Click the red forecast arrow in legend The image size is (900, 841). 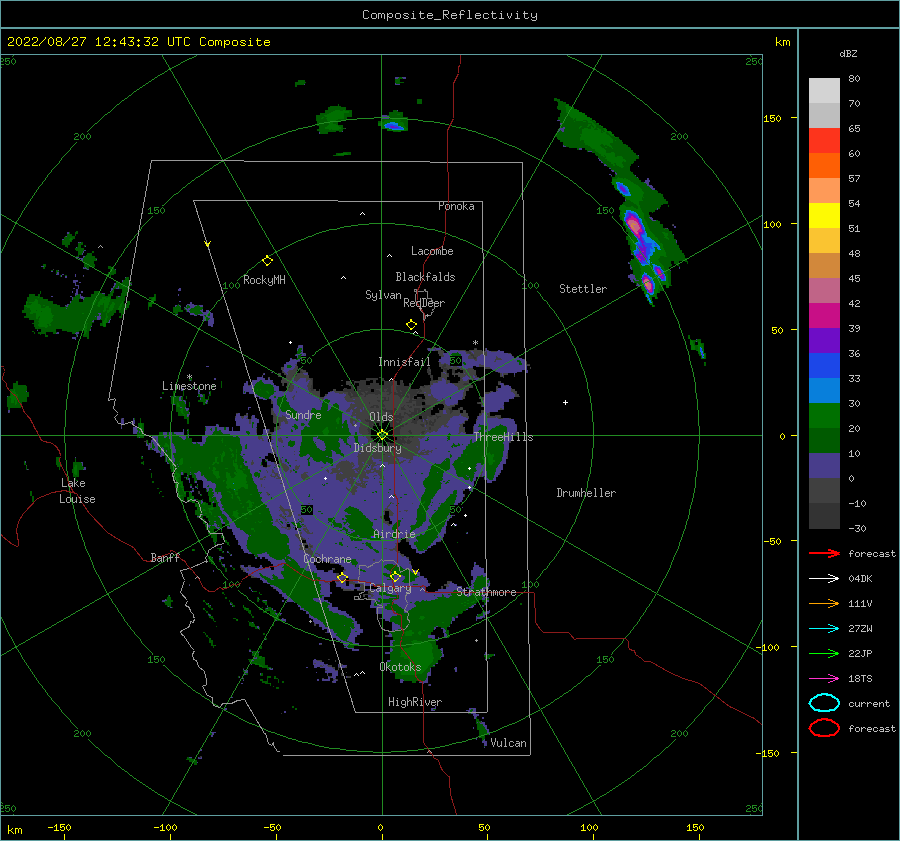click(x=824, y=553)
